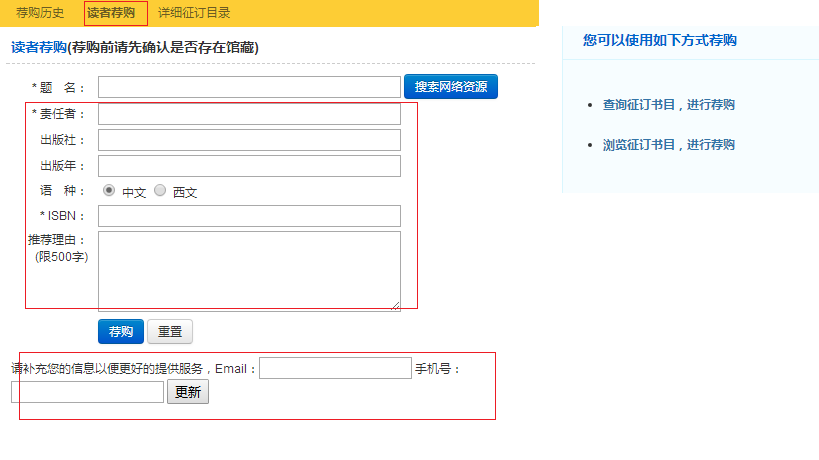Focus the 题名 title input field
The height and width of the screenshot is (460, 819).
(249, 87)
